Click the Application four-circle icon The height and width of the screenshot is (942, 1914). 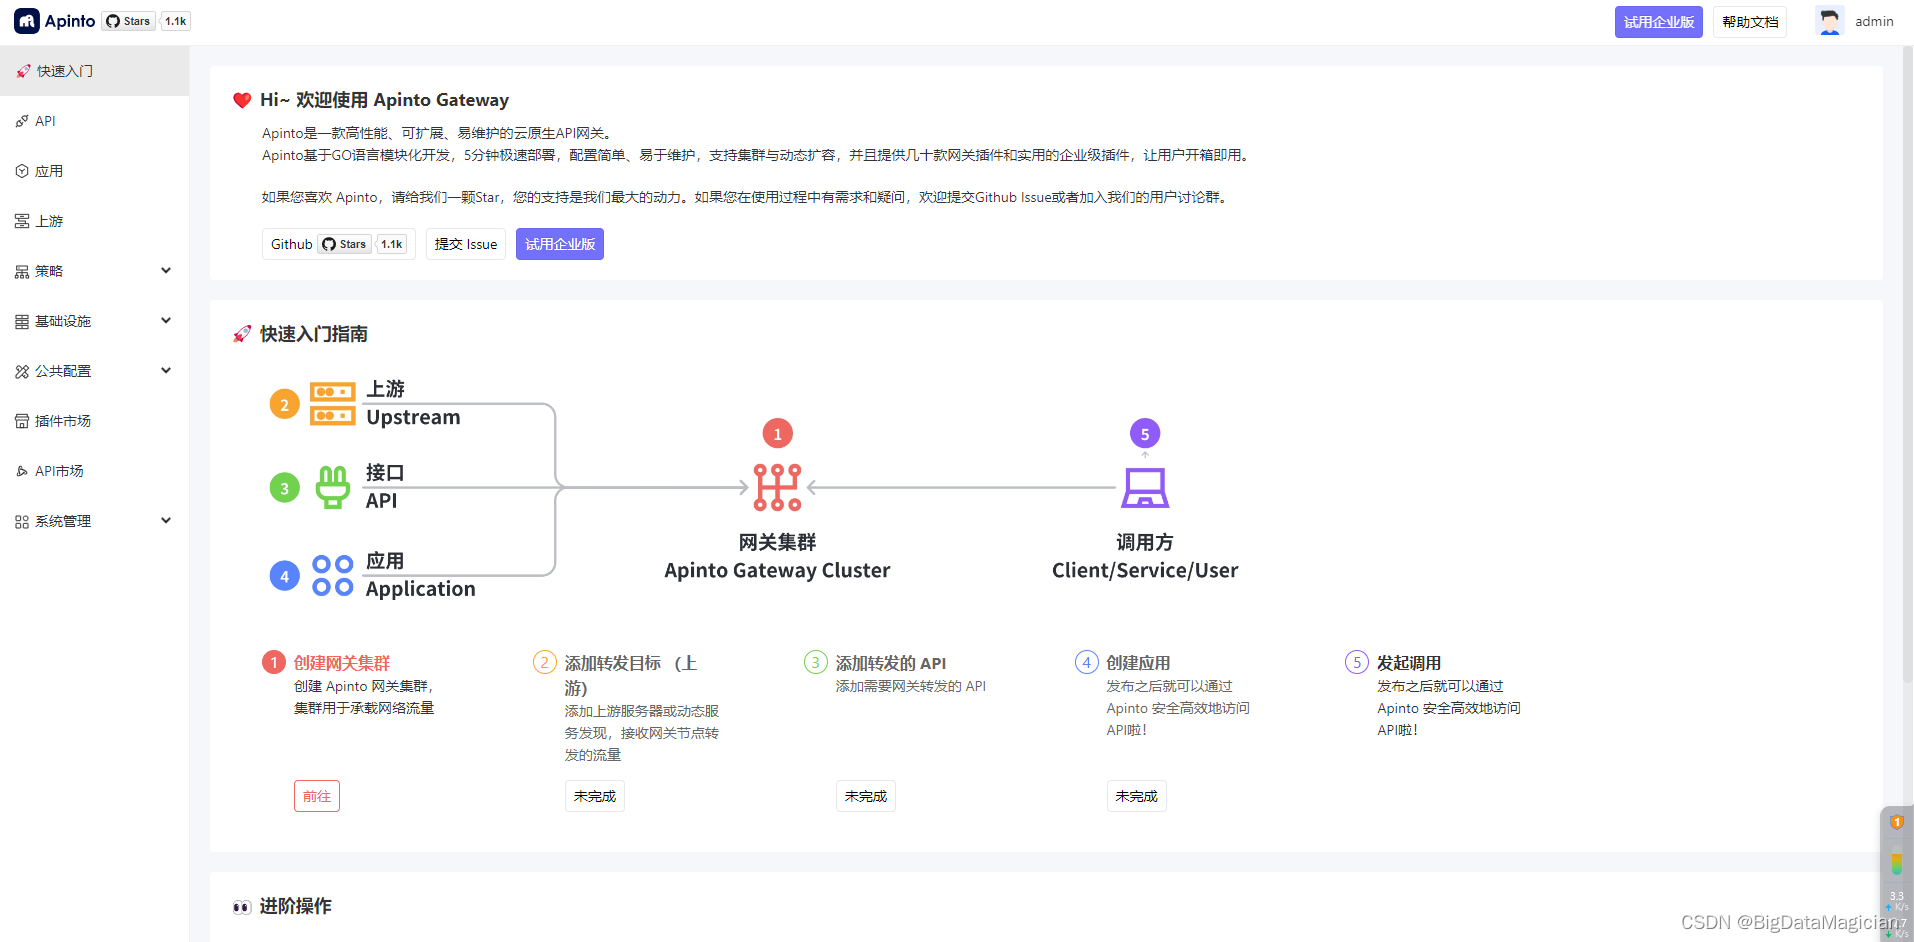tap(333, 576)
